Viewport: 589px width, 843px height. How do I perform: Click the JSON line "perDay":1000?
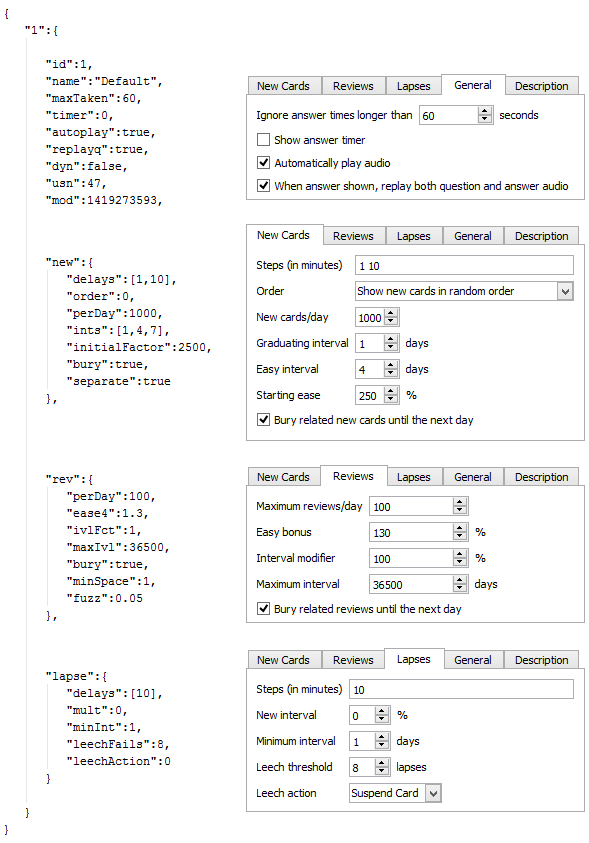pos(114,313)
